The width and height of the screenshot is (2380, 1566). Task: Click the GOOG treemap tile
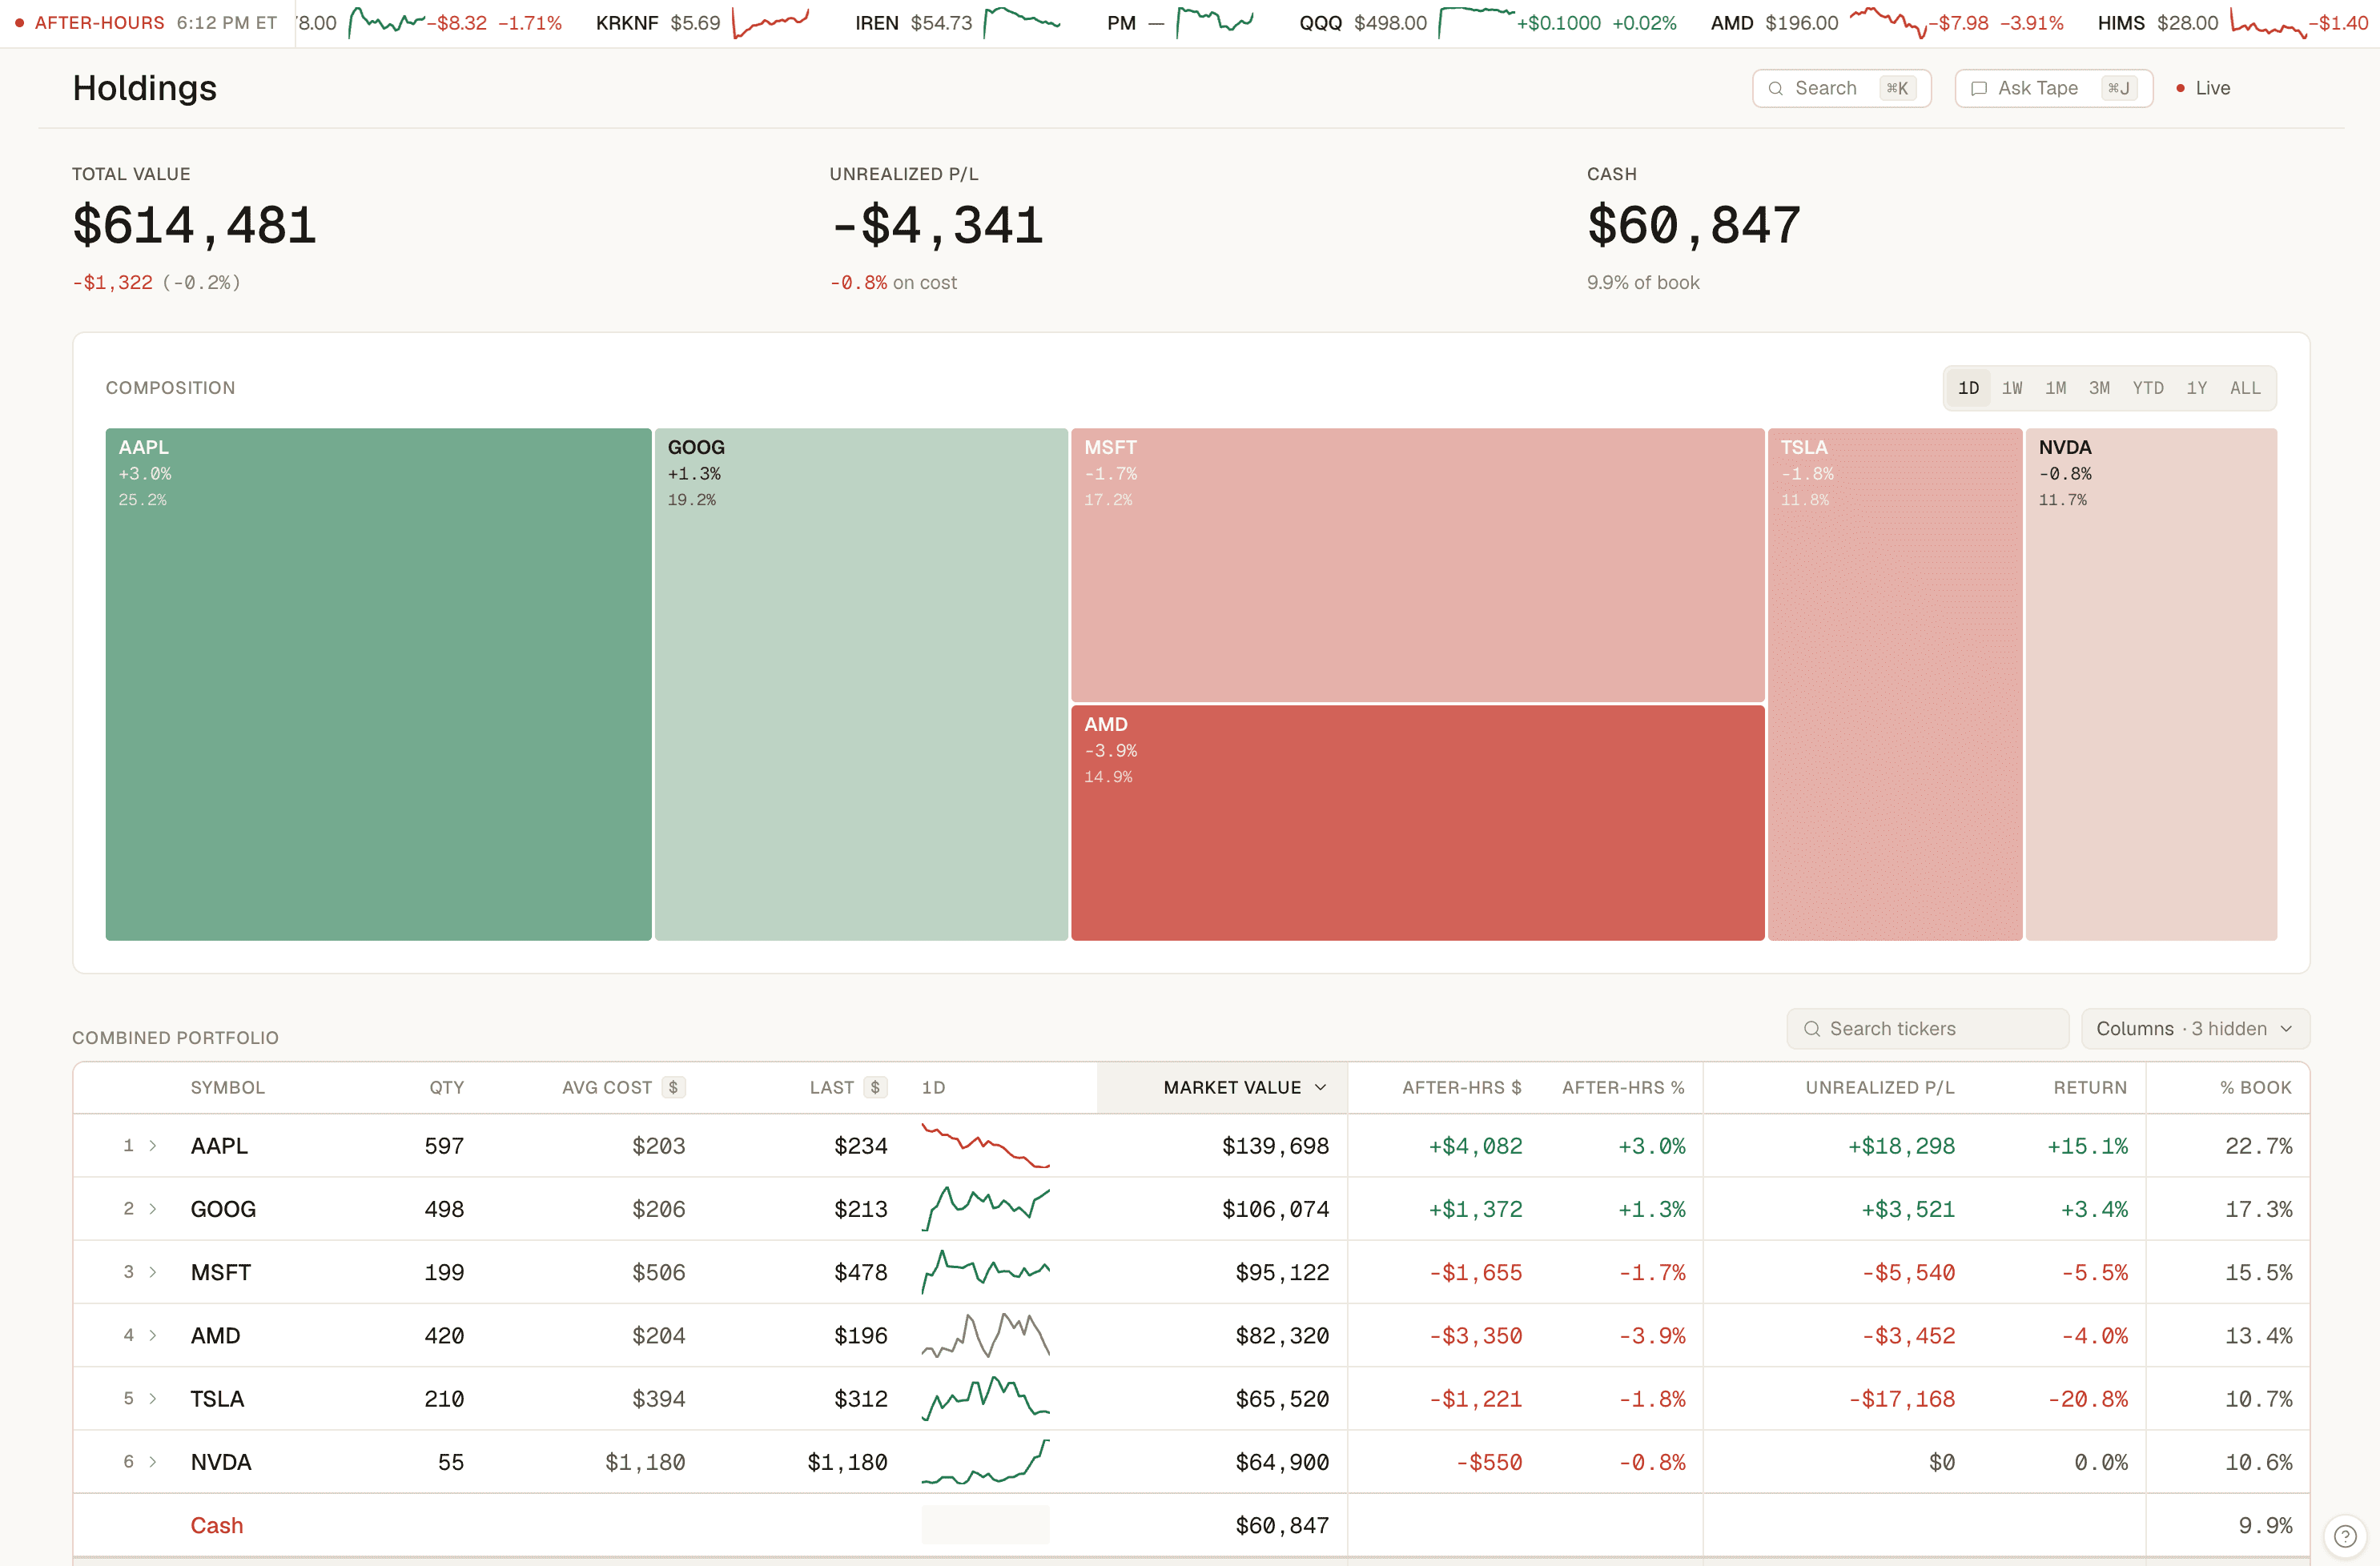click(x=861, y=684)
